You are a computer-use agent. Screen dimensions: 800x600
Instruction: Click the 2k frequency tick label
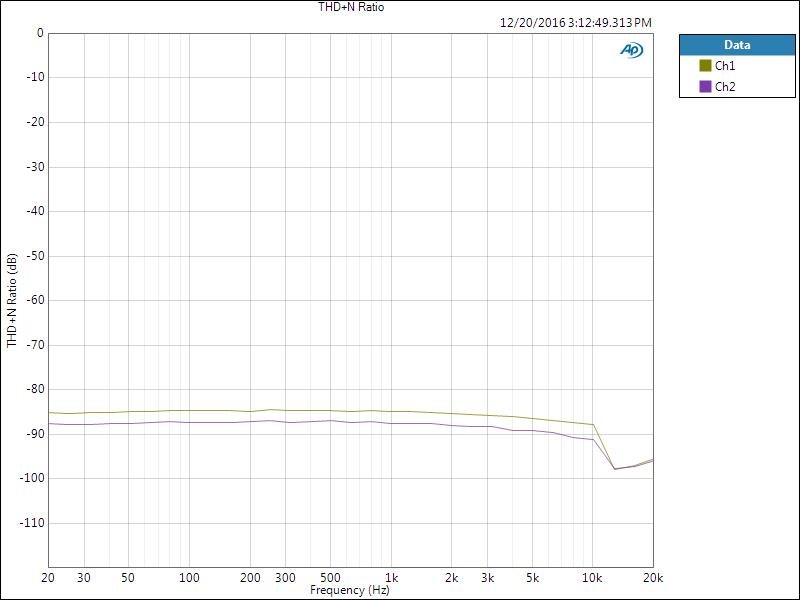(x=452, y=578)
